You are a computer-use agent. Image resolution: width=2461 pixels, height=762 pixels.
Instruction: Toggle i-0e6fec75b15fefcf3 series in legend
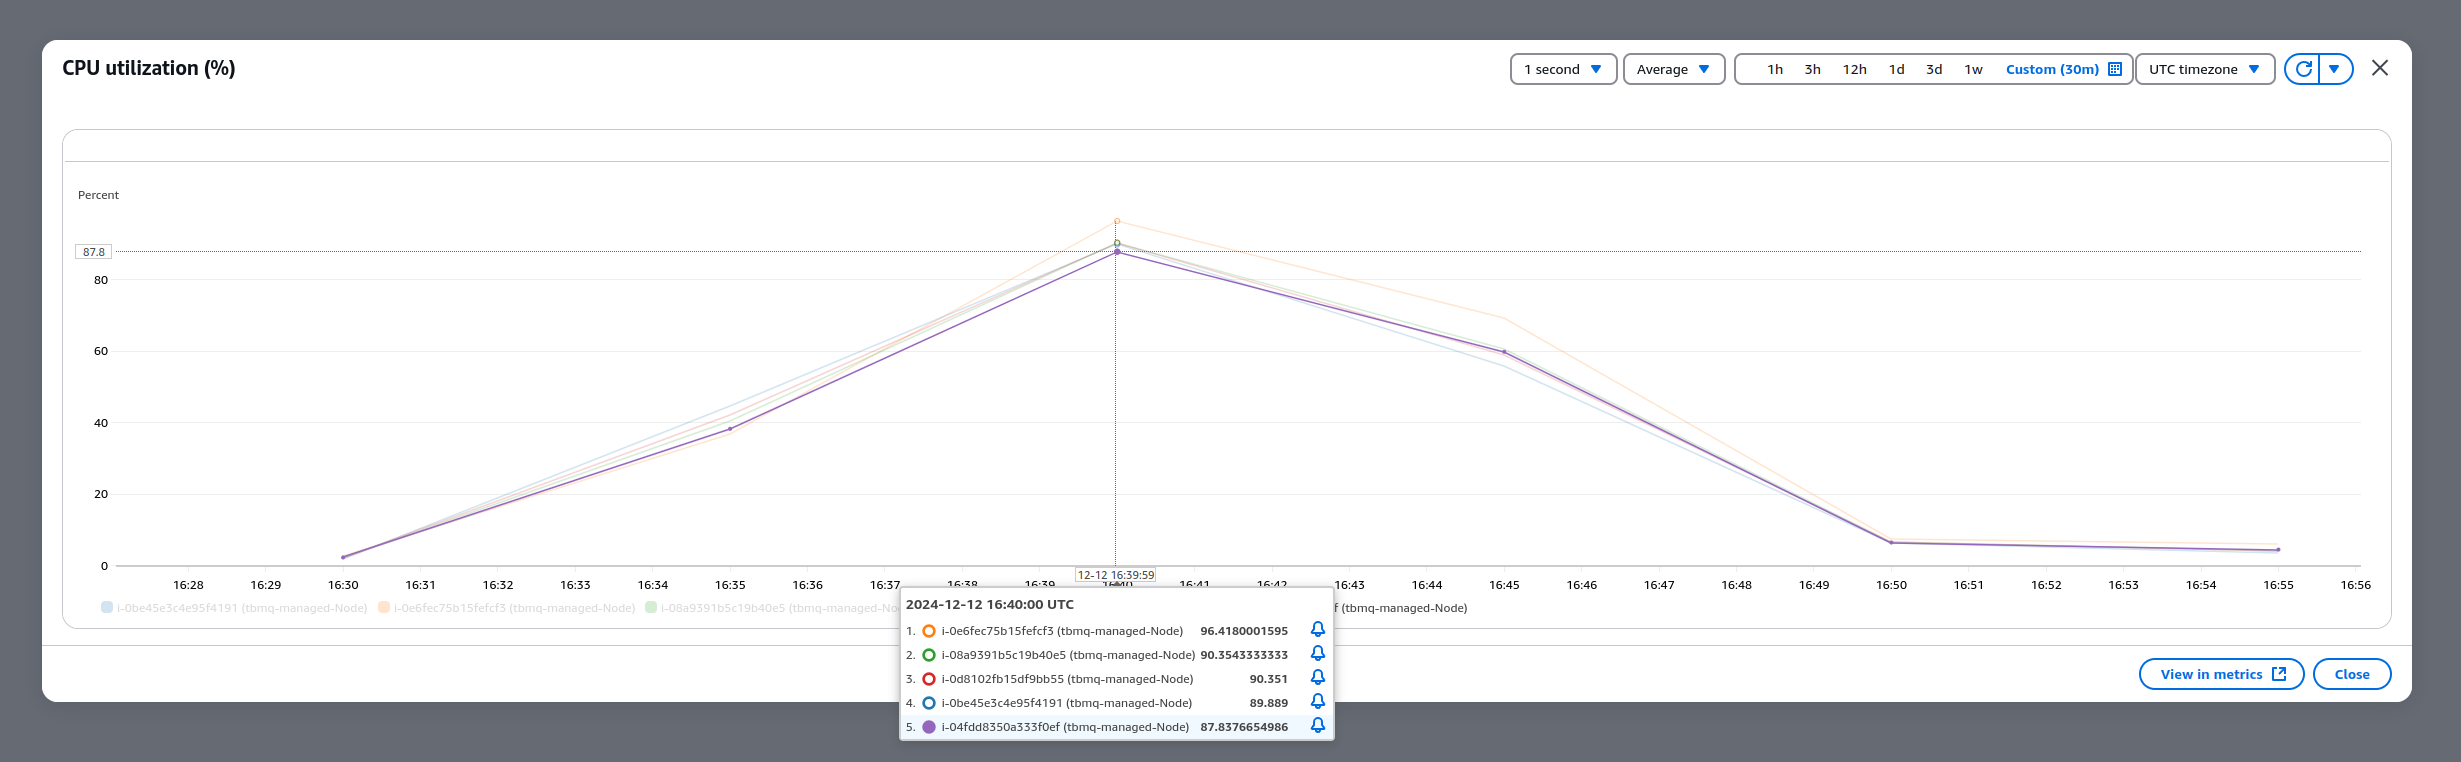[507, 608]
